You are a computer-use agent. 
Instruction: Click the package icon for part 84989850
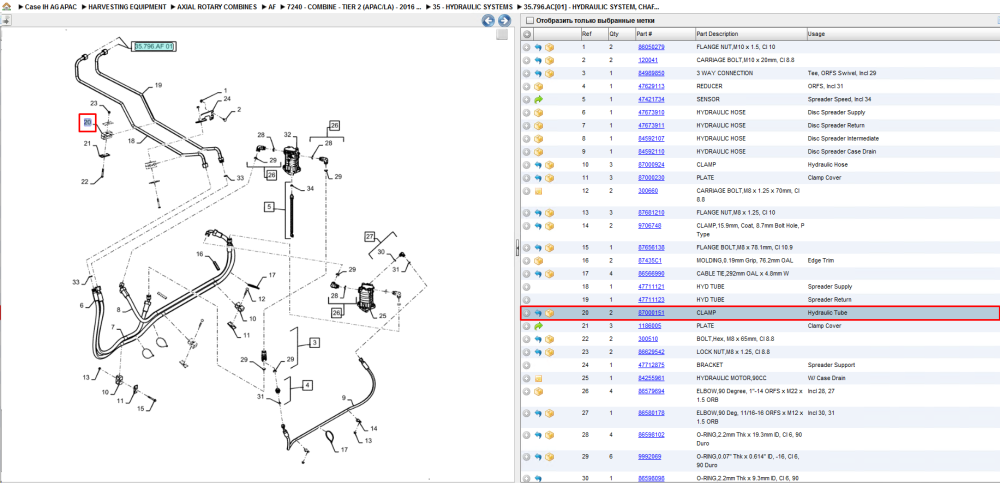tap(549, 73)
